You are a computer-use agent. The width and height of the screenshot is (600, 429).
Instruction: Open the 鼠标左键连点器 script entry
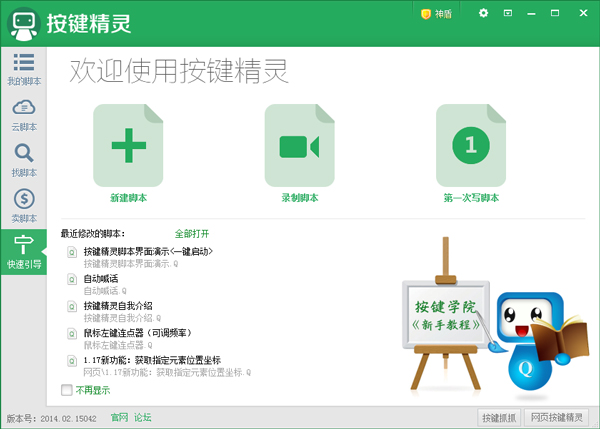tap(137, 333)
